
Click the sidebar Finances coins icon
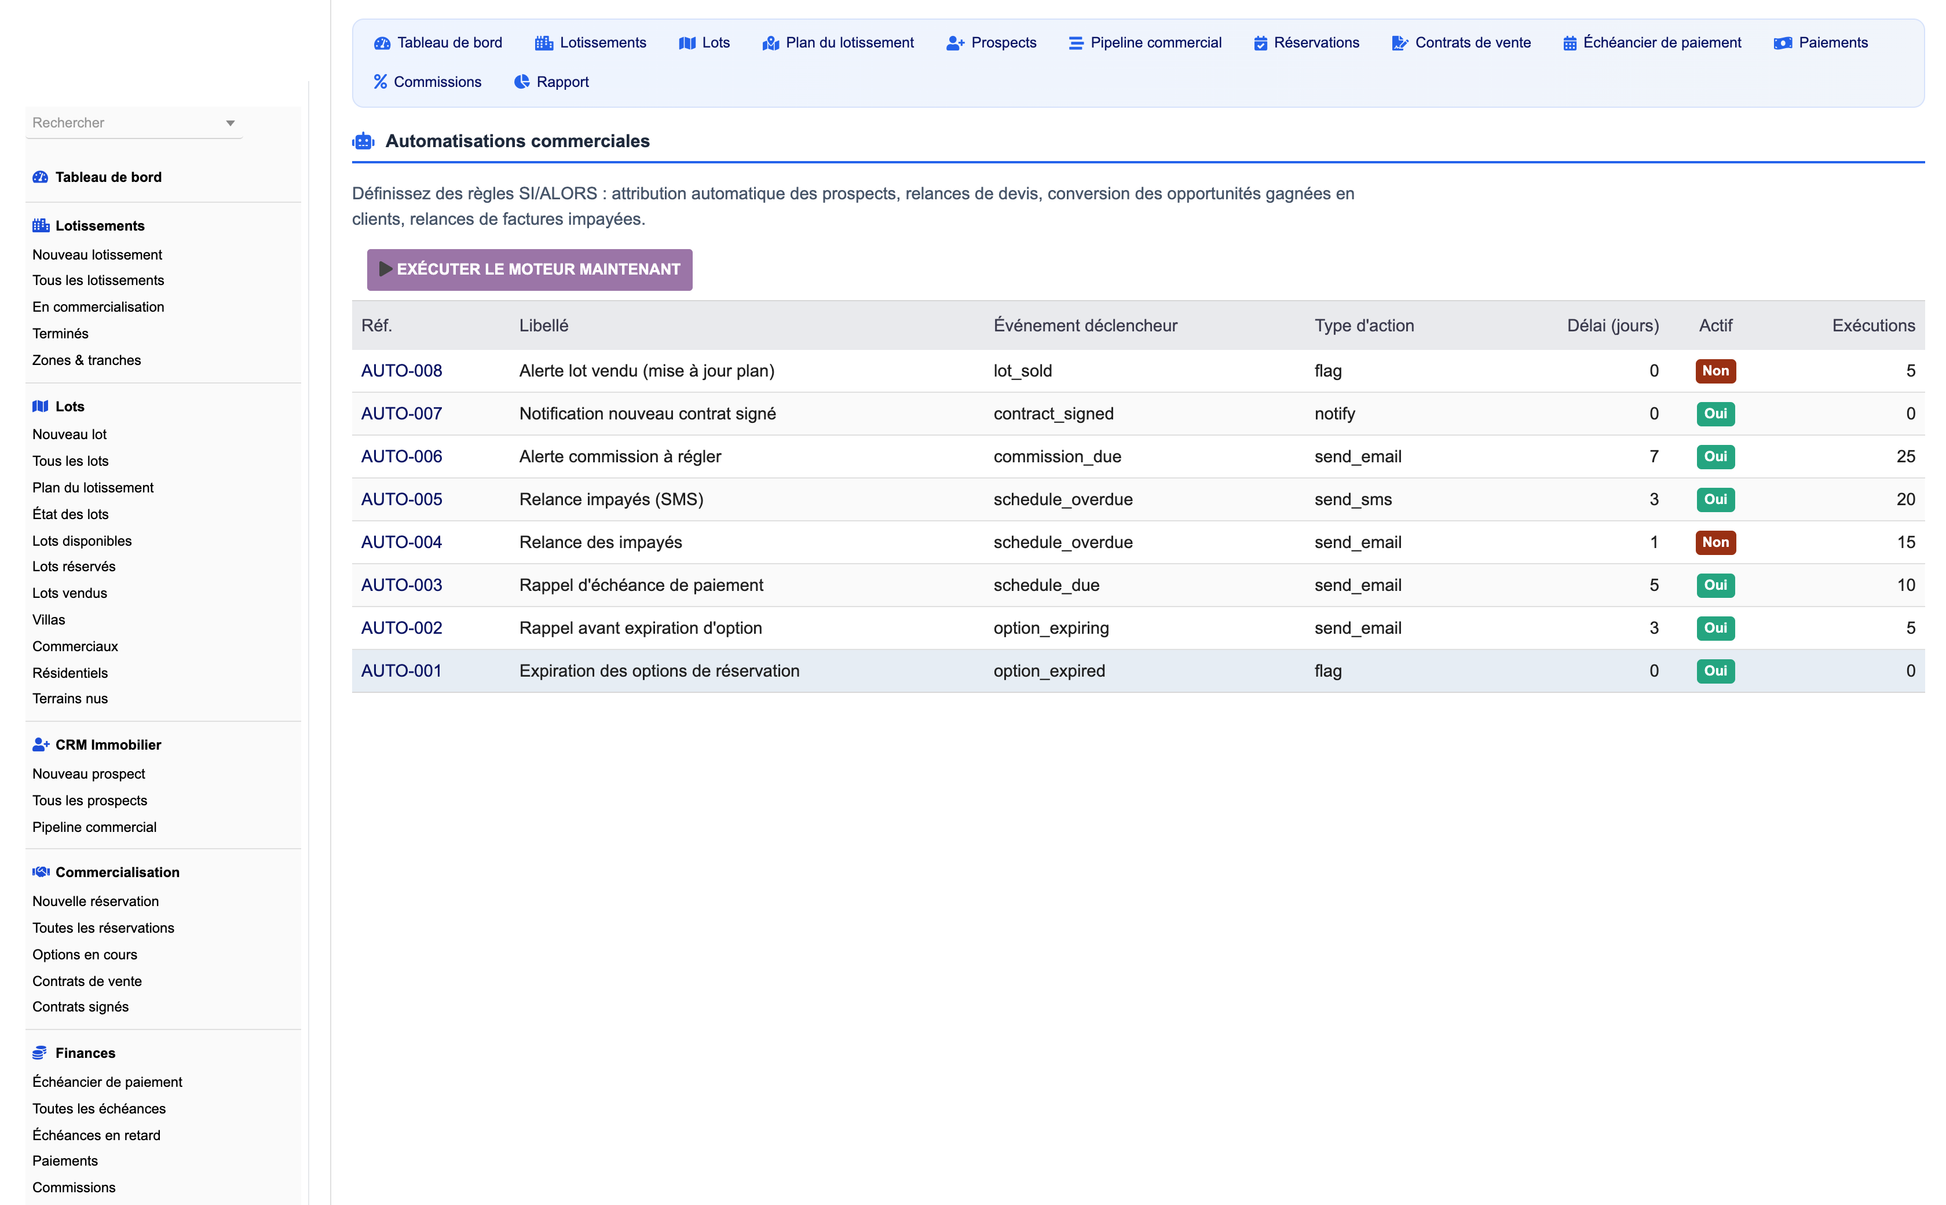click(40, 1053)
